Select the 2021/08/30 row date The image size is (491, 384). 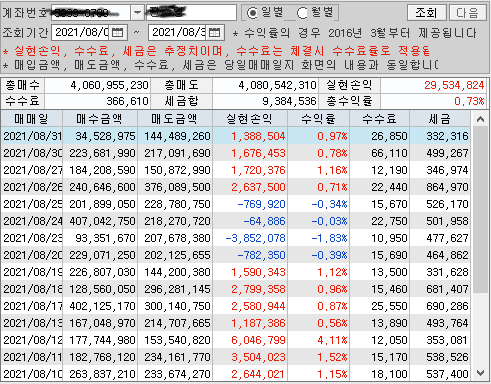click(x=32, y=153)
